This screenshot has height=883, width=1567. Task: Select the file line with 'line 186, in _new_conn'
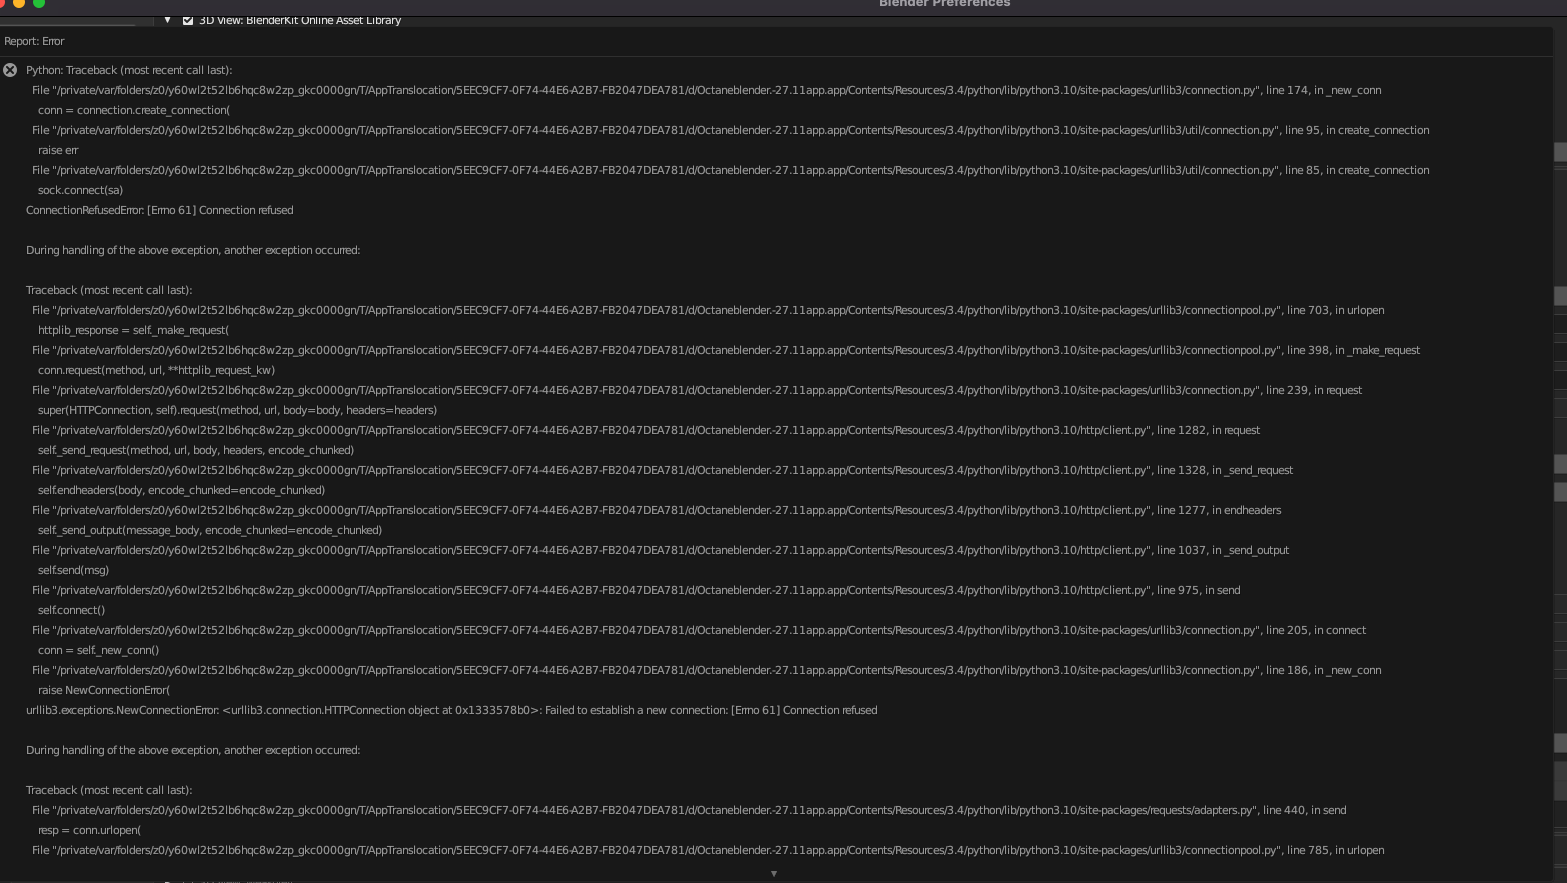tap(706, 670)
